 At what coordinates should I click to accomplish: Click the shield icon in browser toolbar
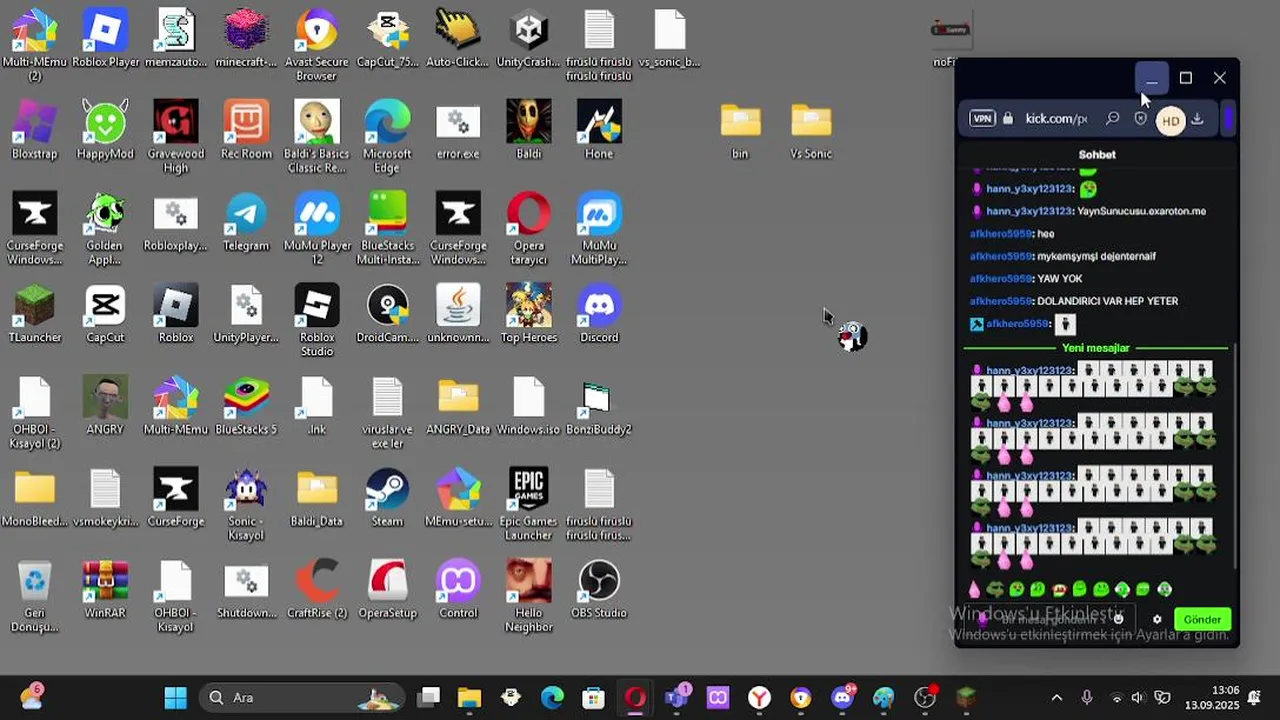(1141, 119)
